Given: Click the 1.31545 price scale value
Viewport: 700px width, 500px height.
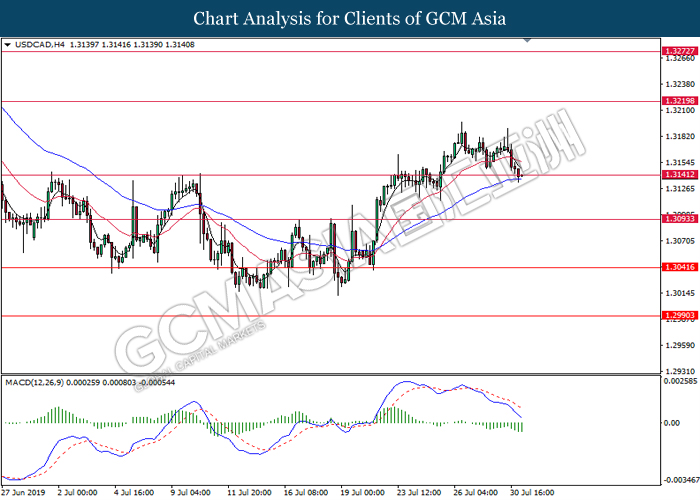Looking at the screenshot, I should click(x=680, y=162).
